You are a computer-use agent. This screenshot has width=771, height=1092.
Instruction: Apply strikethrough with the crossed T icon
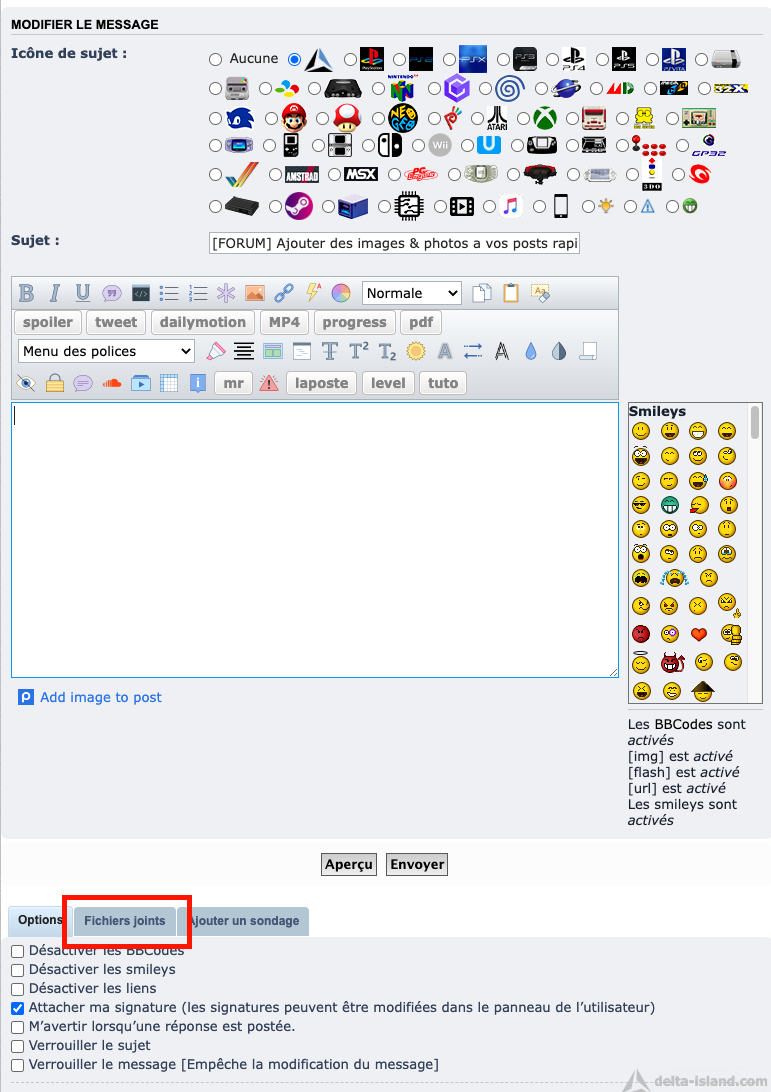(x=330, y=351)
